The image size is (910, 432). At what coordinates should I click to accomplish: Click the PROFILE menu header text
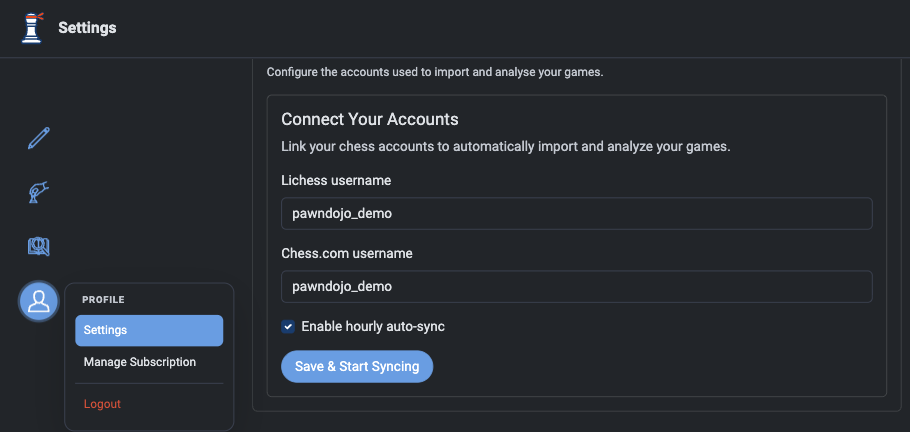tap(103, 300)
